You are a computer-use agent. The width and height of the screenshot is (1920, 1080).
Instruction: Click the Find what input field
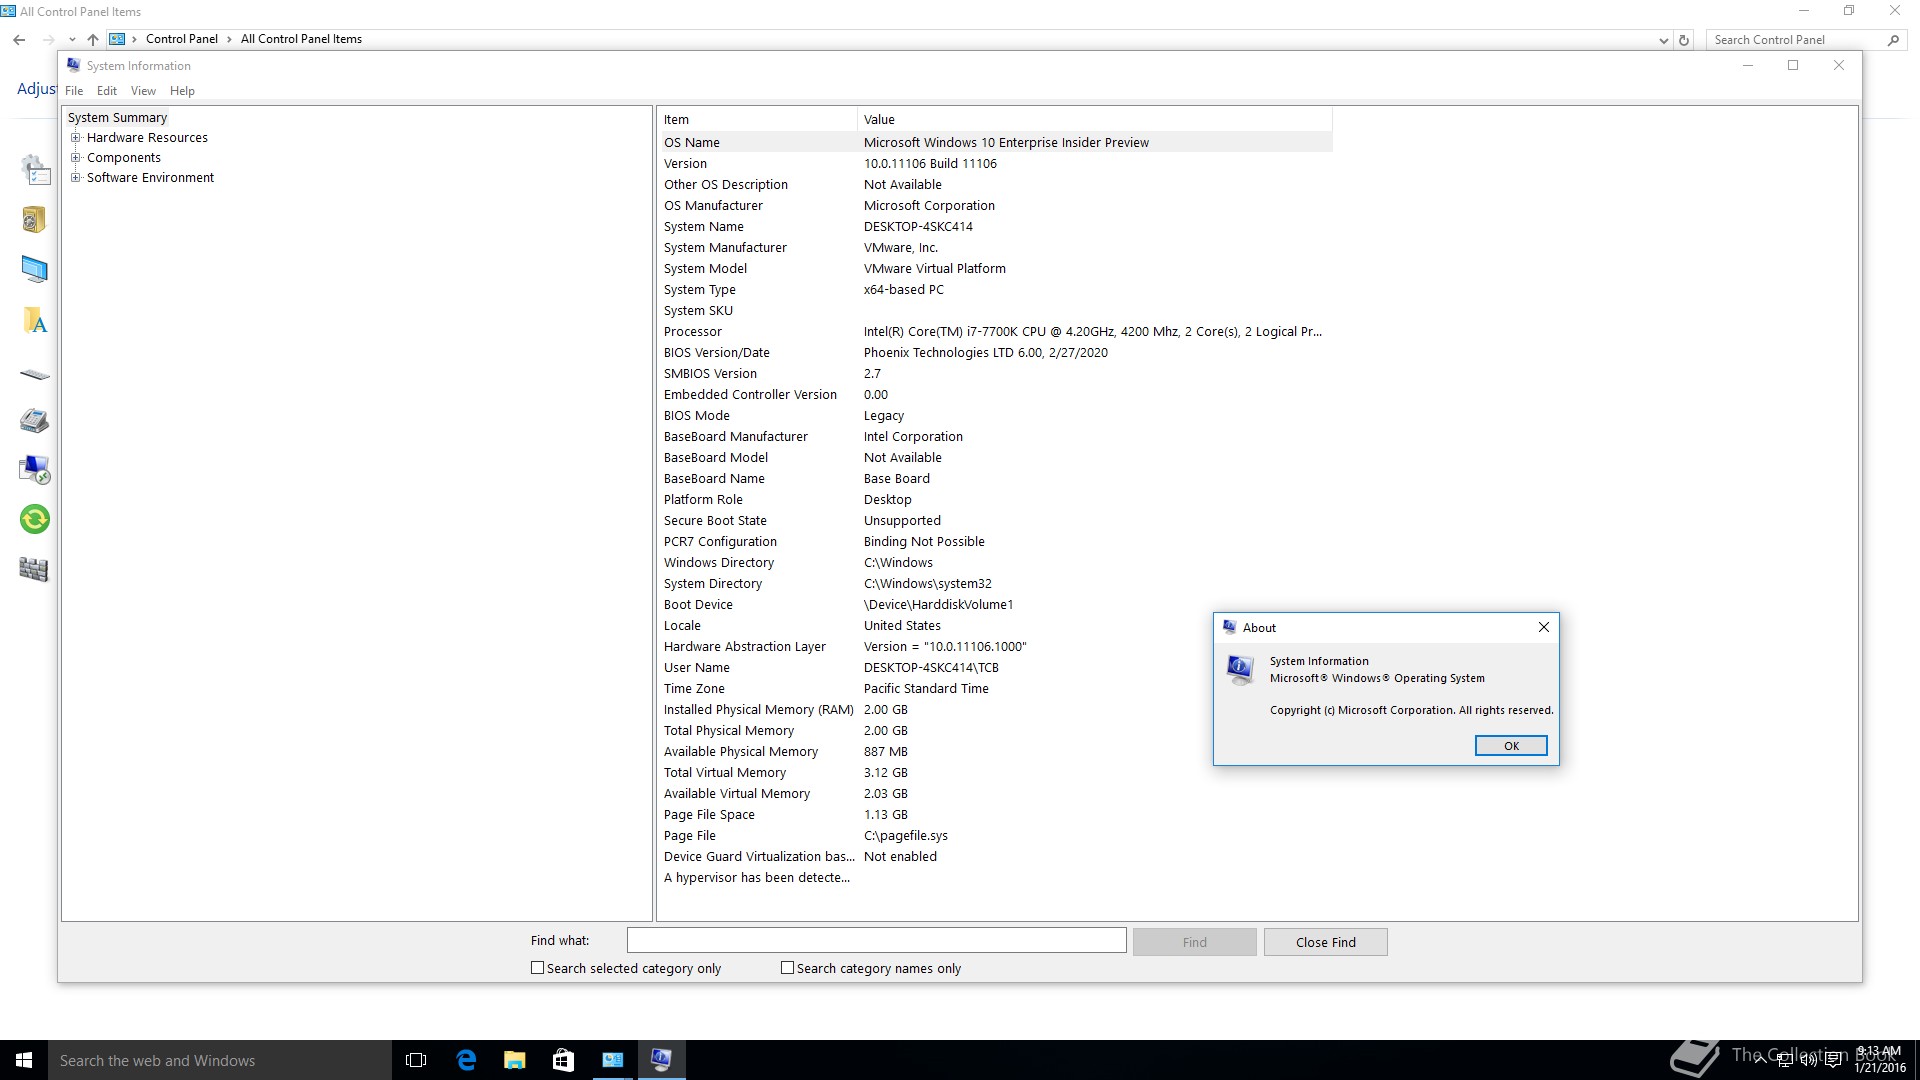pos(876,941)
